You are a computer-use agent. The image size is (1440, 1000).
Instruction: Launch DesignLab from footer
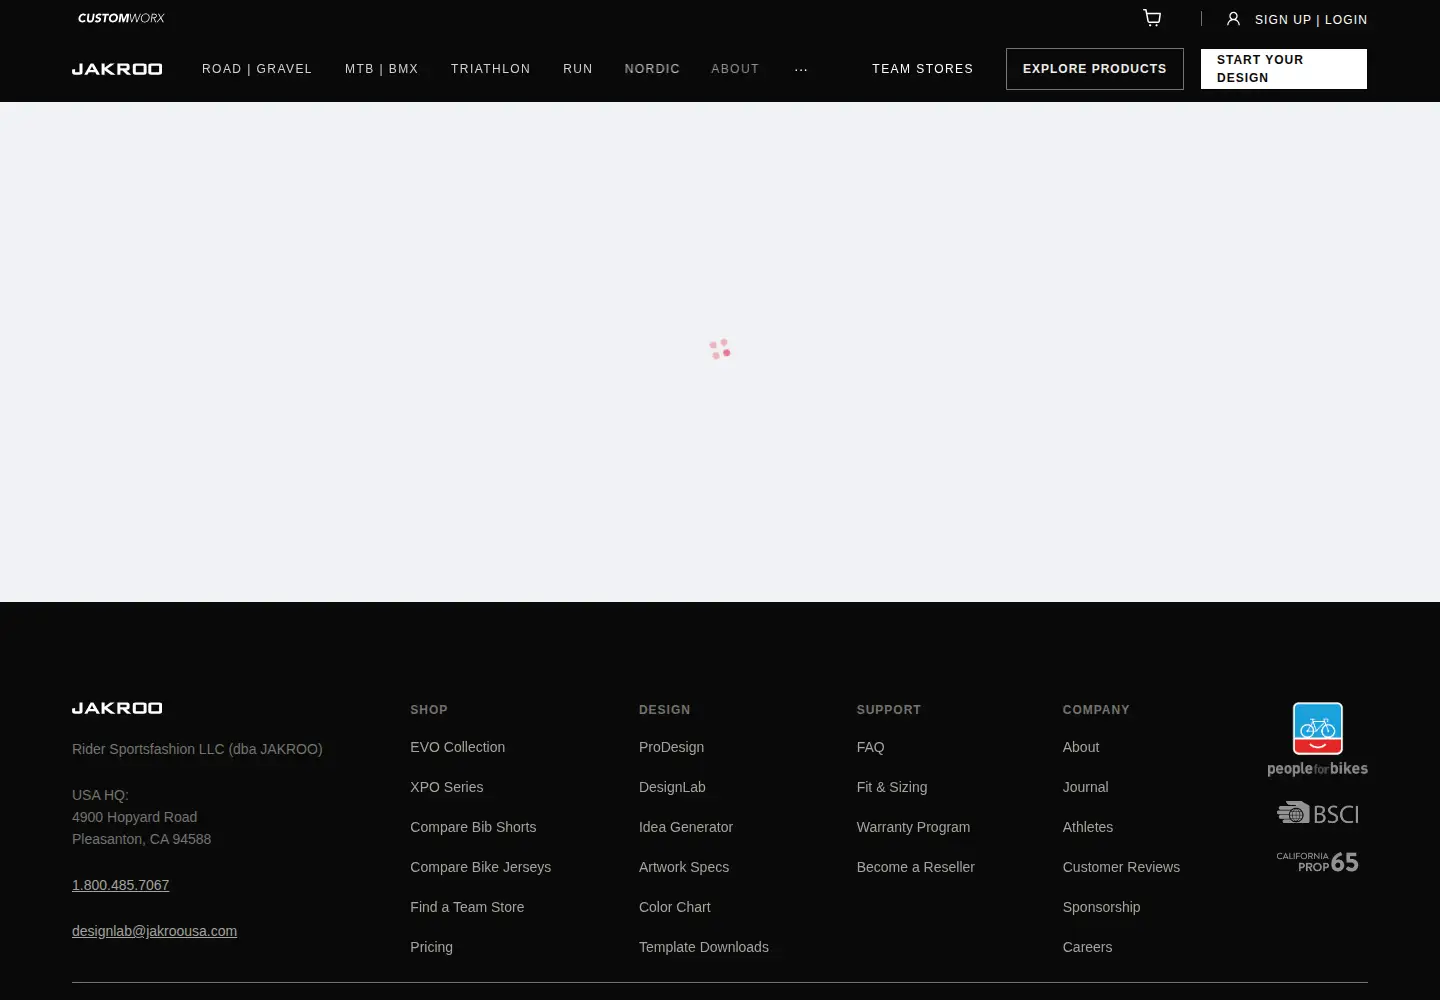pyautogui.click(x=673, y=787)
